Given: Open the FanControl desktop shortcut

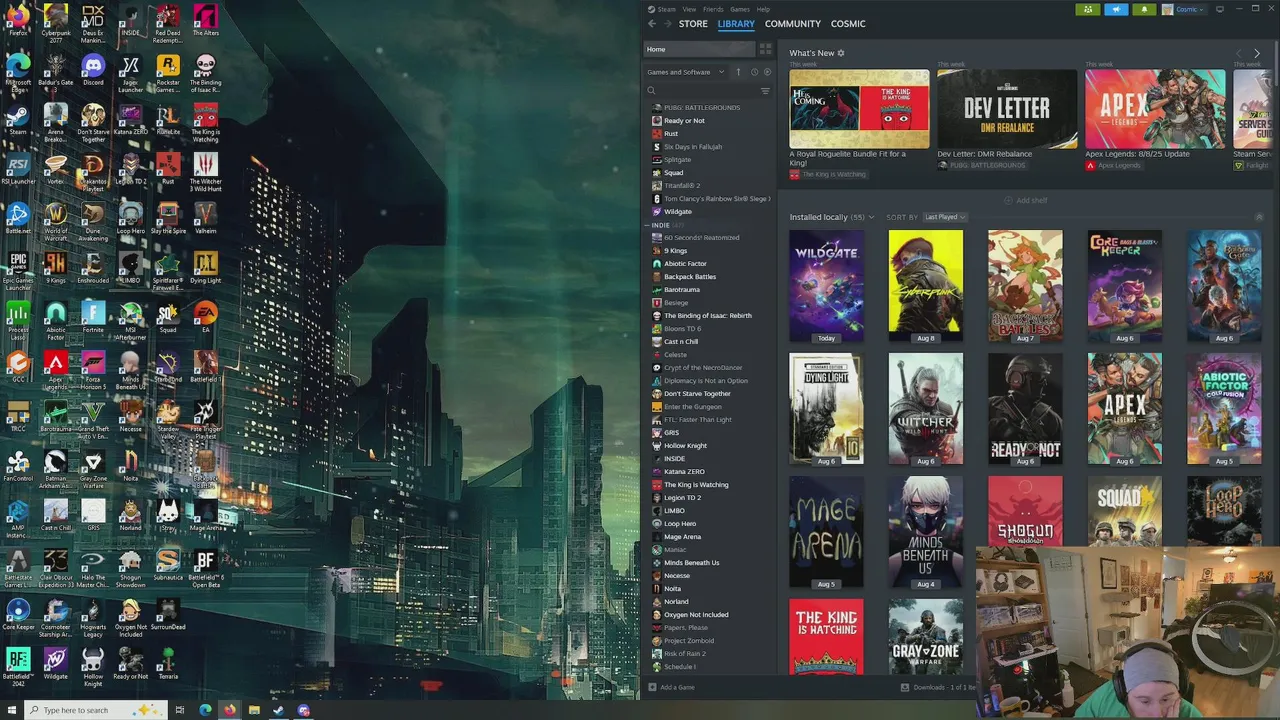Looking at the screenshot, I should pyautogui.click(x=18, y=466).
